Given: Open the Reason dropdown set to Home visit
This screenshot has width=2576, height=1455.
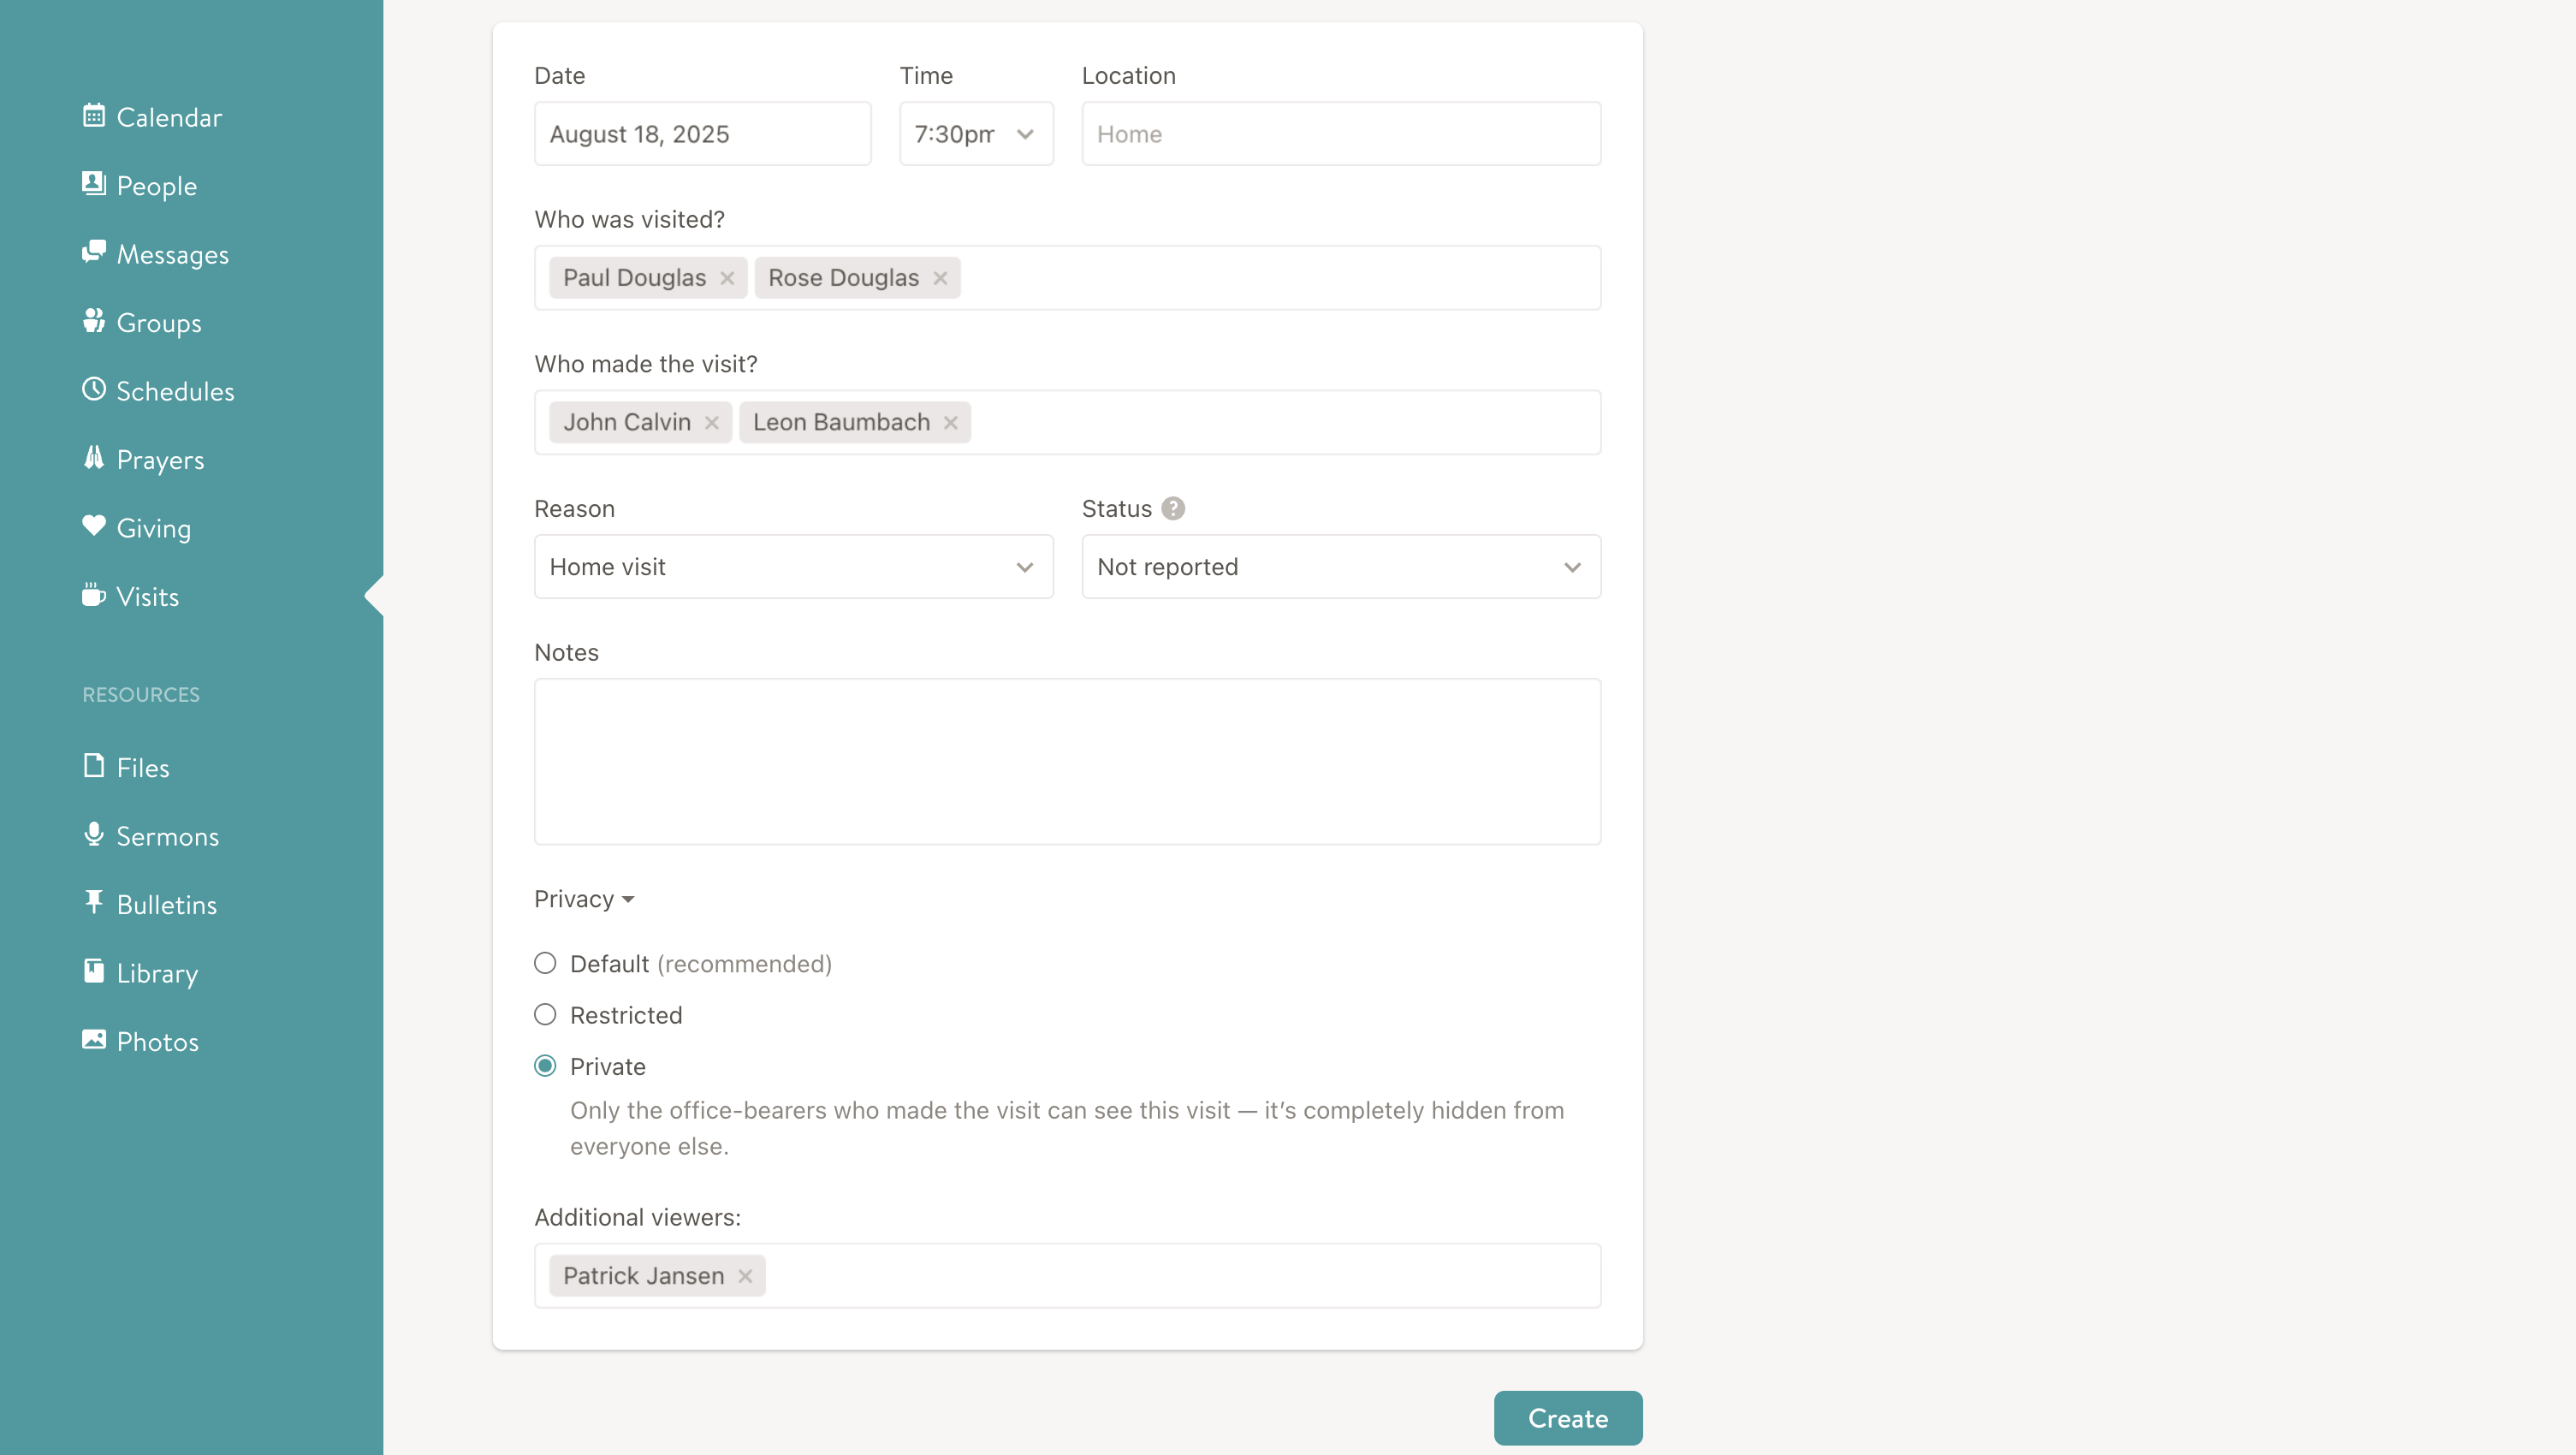Looking at the screenshot, I should [794, 567].
